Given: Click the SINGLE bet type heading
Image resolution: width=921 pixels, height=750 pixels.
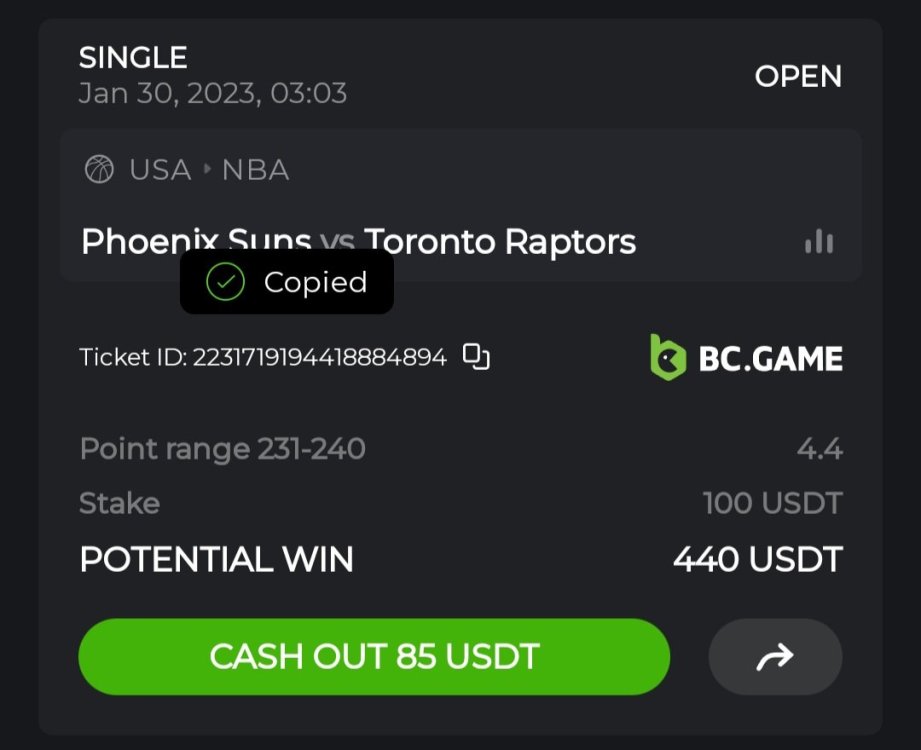Looking at the screenshot, I should 133,58.
